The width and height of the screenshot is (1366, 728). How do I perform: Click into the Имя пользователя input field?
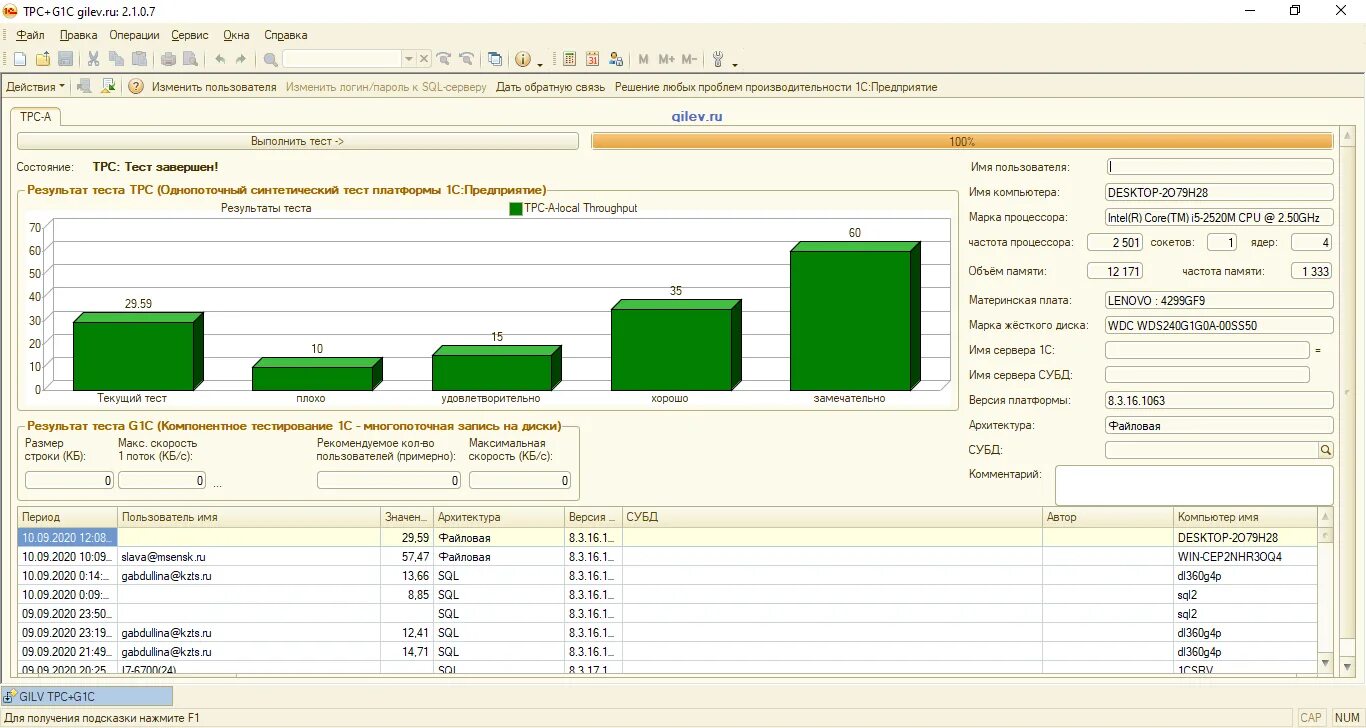[x=1219, y=167]
